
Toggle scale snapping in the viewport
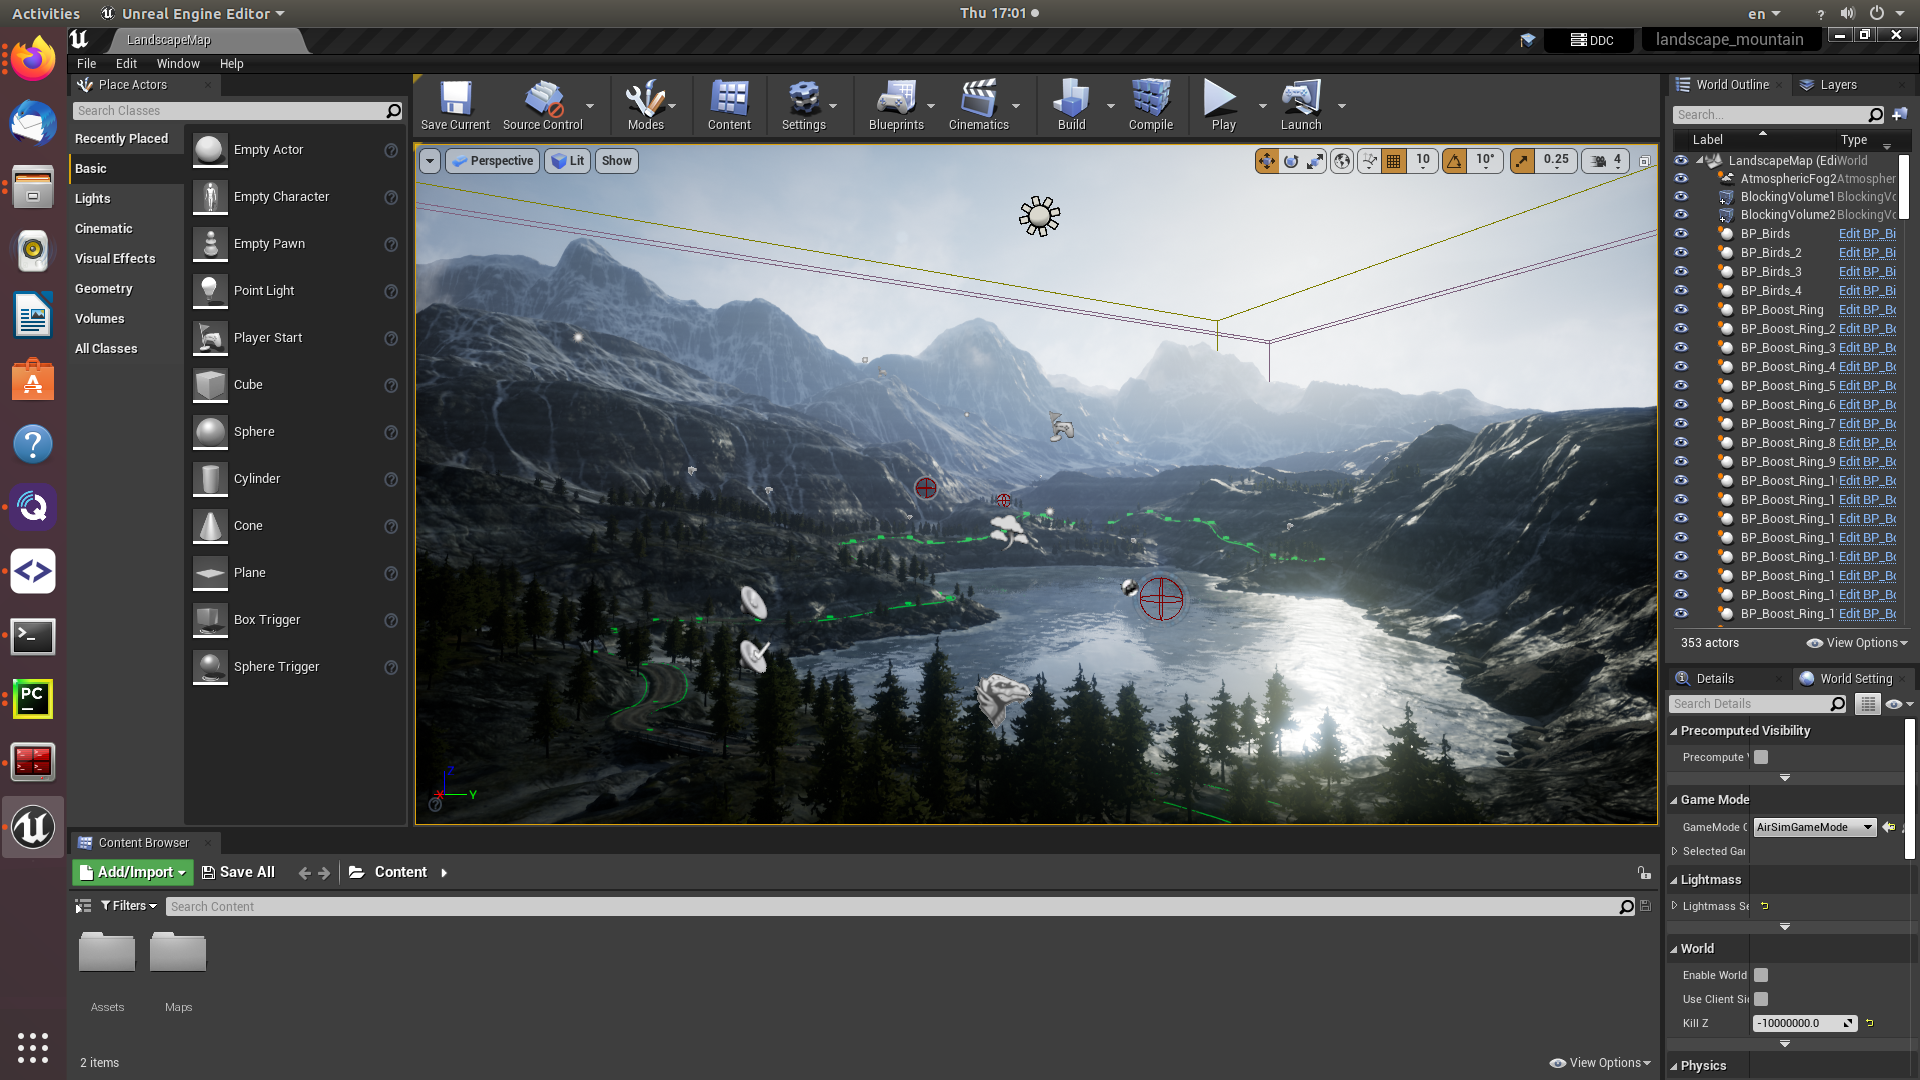click(1522, 161)
